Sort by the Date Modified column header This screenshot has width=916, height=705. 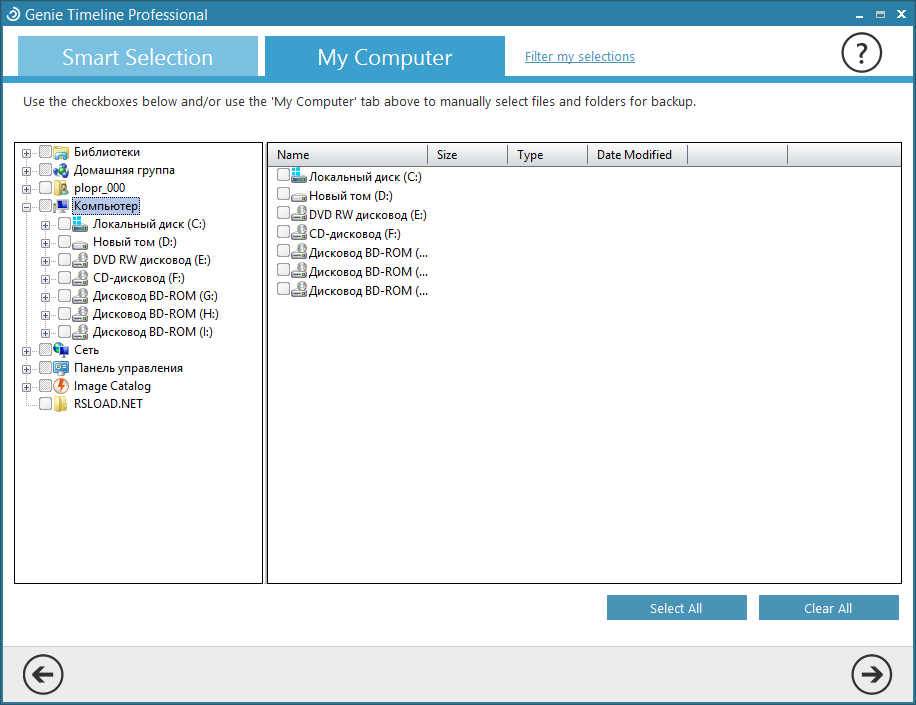637,155
